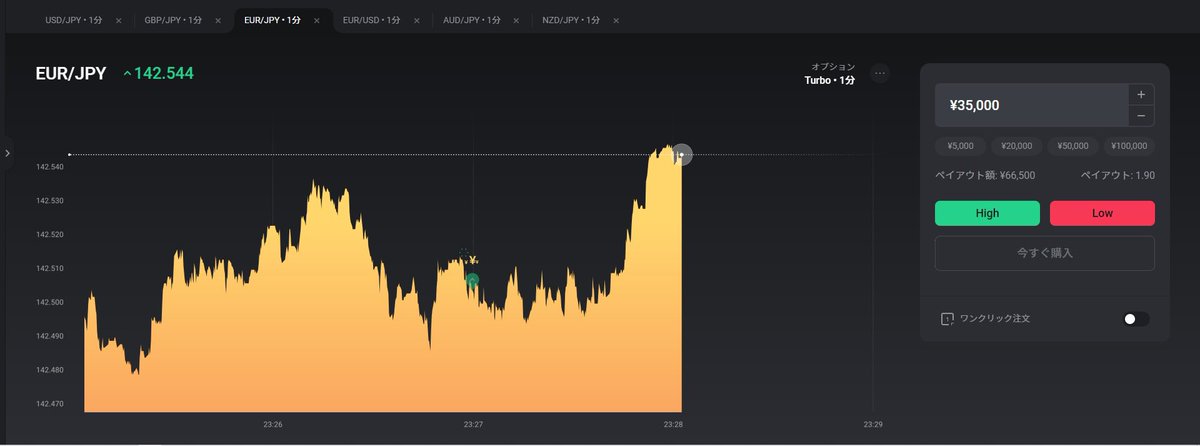1200x446 pixels.
Task: Choose the green High option
Action: [987, 213]
